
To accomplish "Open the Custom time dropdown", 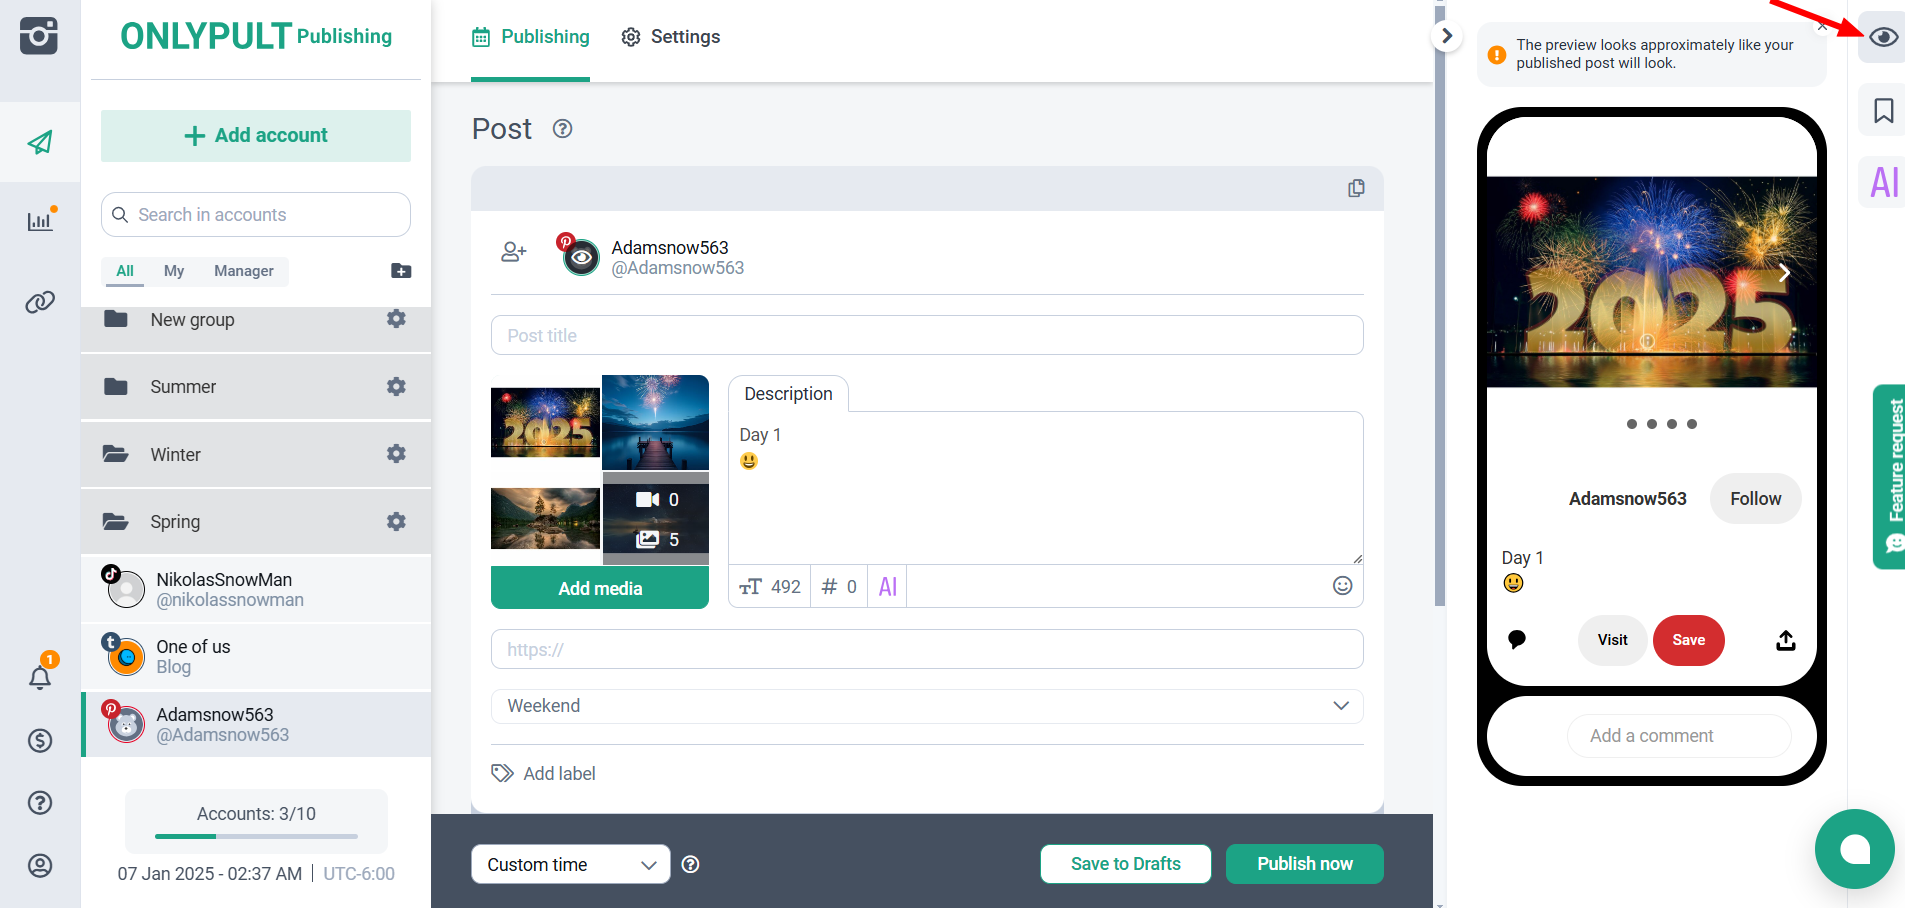I will click(570, 865).
